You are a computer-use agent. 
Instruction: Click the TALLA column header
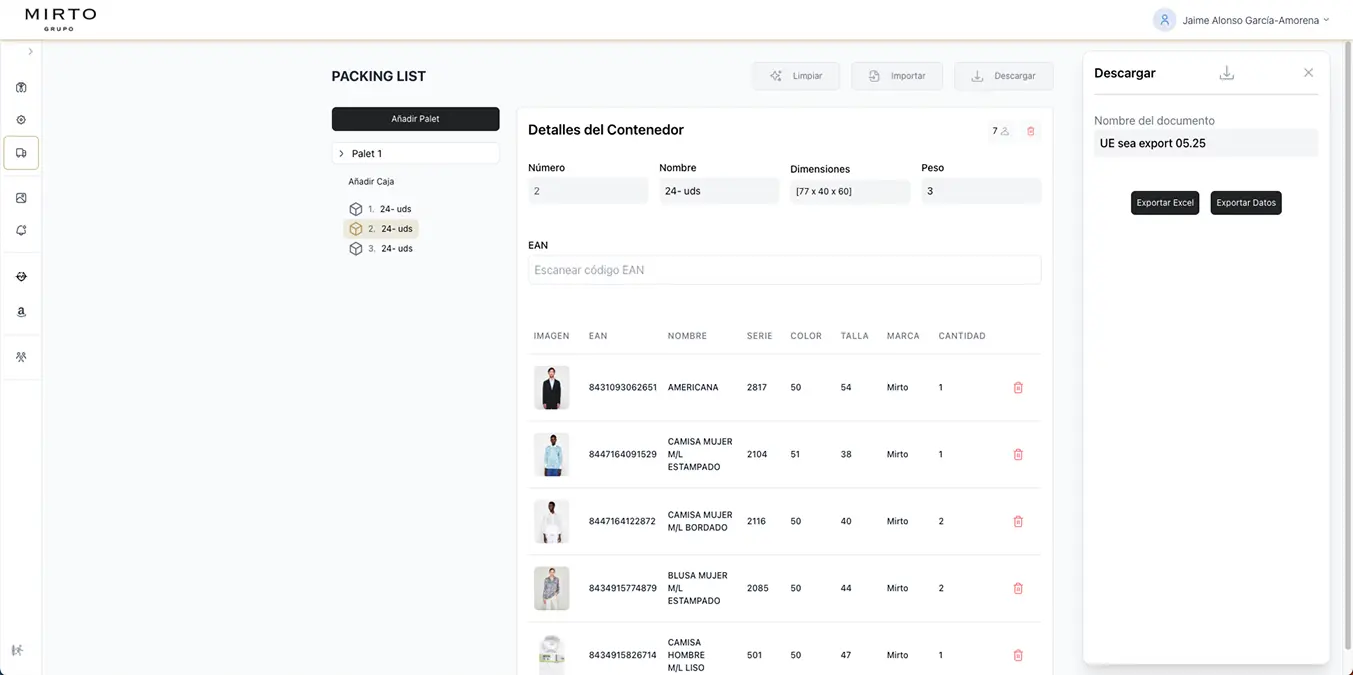tap(855, 336)
